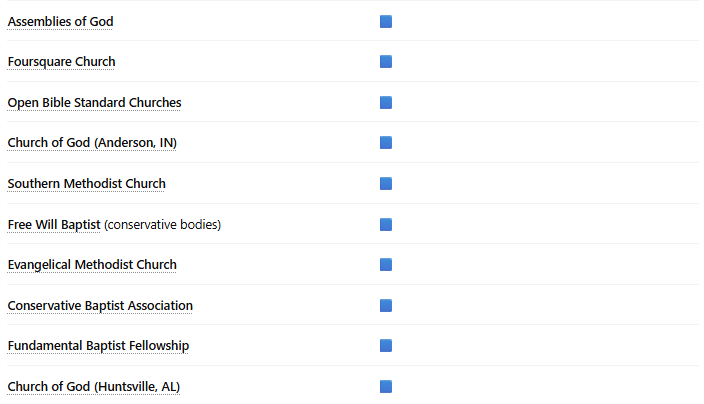This screenshot has width=704, height=404.
Task: Open the Foursquare Church link
Action: pyautogui.click(x=61, y=62)
